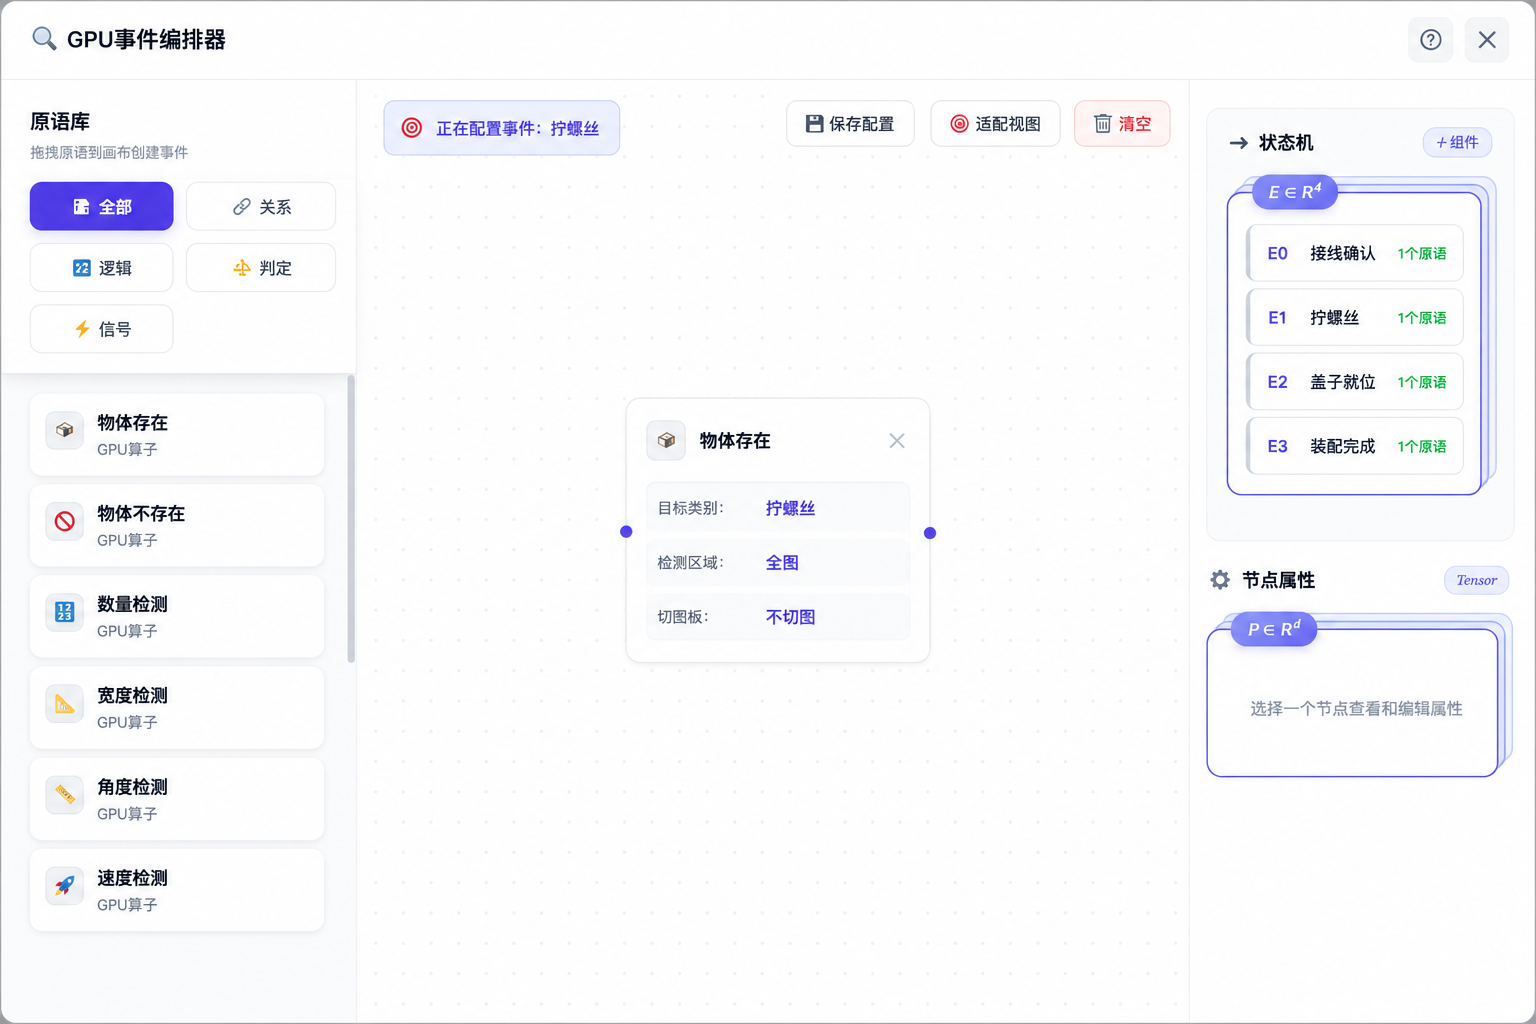Click the 适配视图 button
This screenshot has width=1536, height=1024.
coord(996,124)
